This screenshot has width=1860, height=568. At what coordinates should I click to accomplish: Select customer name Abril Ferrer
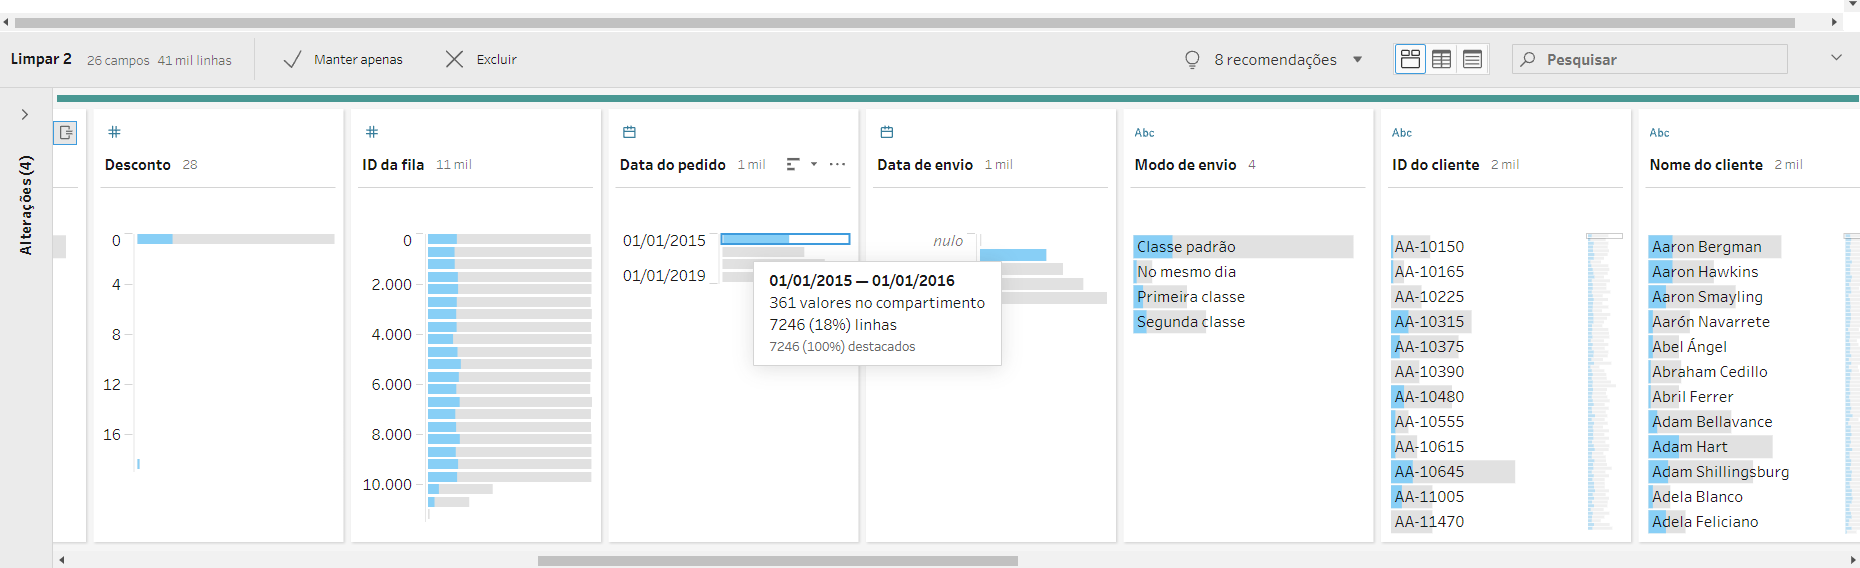coord(1693,397)
